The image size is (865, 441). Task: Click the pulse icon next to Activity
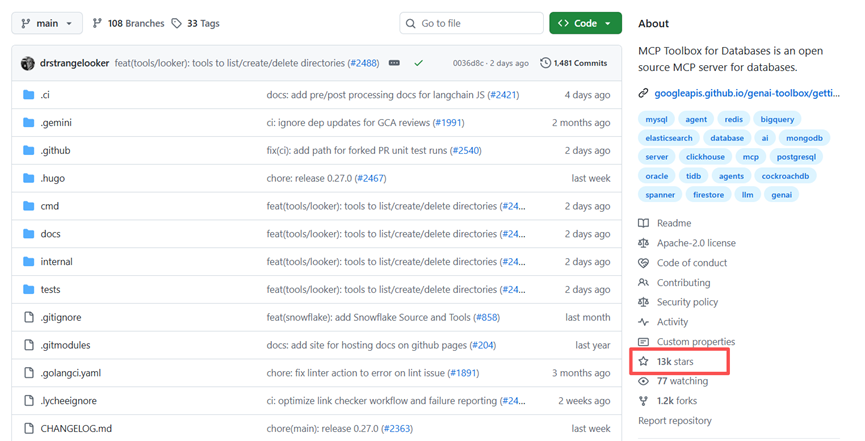(x=643, y=322)
